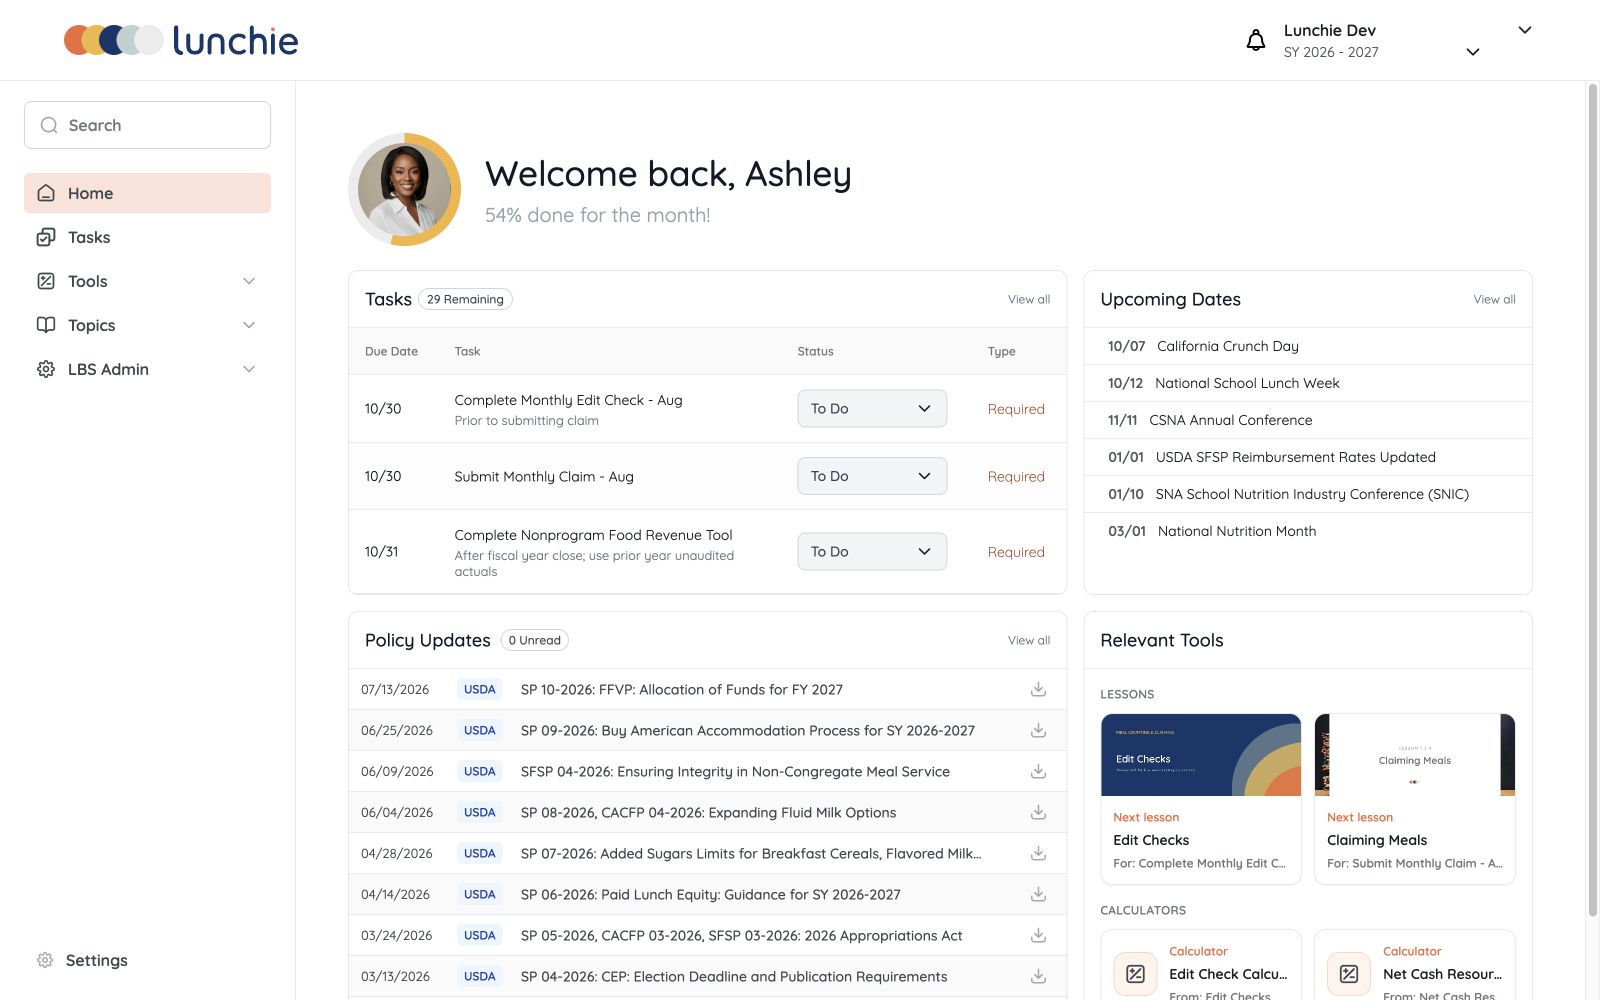The height and width of the screenshot is (1000, 1600).
Task: Download SFSP 04-2026 Non-Congregate Meal policy
Action: tap(1038, 771)
